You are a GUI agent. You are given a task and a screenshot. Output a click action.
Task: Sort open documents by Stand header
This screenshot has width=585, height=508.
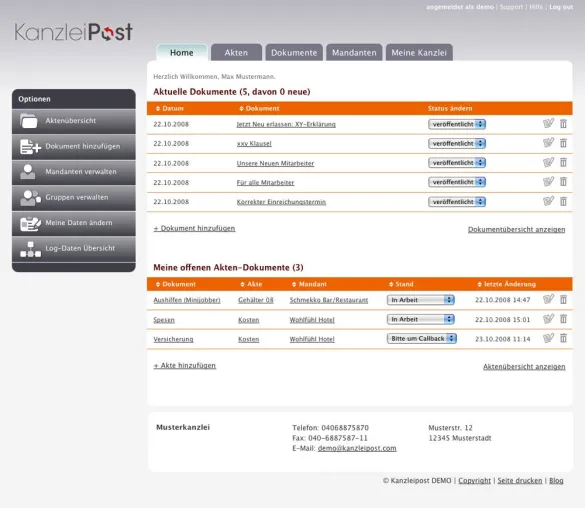(x=401, y=284)
